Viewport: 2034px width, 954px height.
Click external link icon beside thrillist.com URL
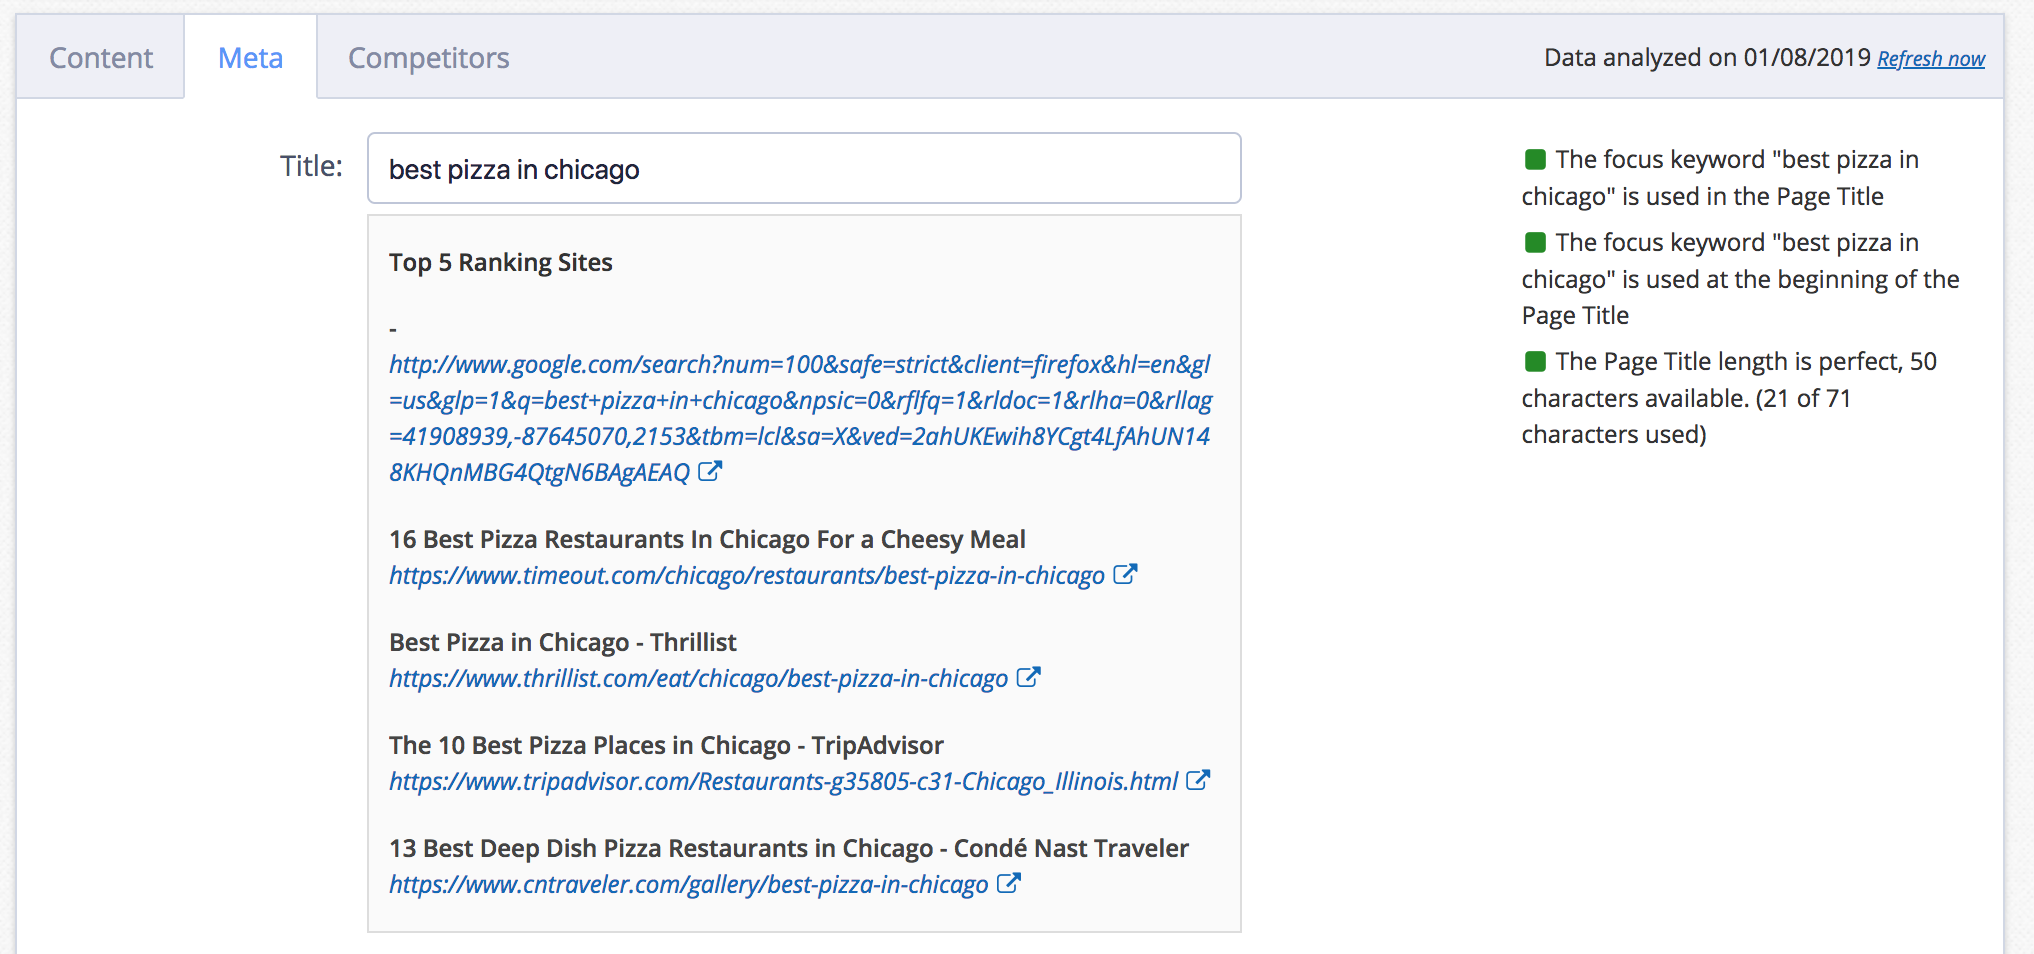[x=1028, y=677]
